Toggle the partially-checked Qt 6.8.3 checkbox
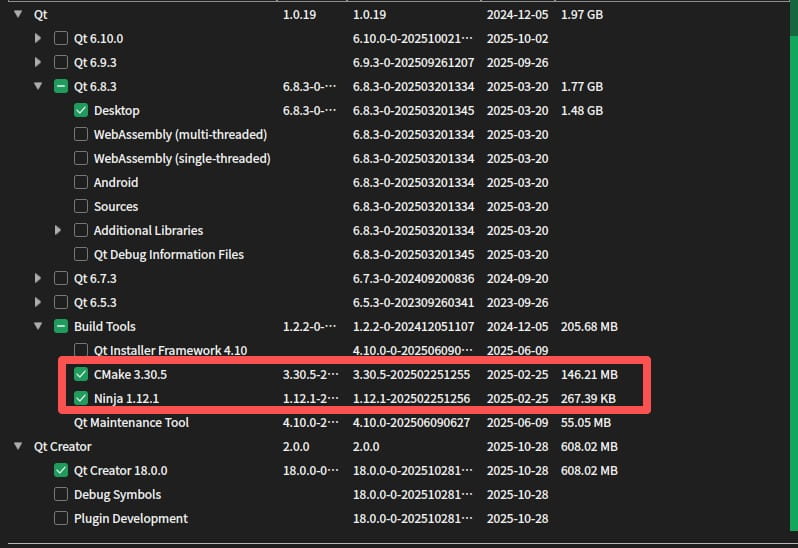 (61, 86)
